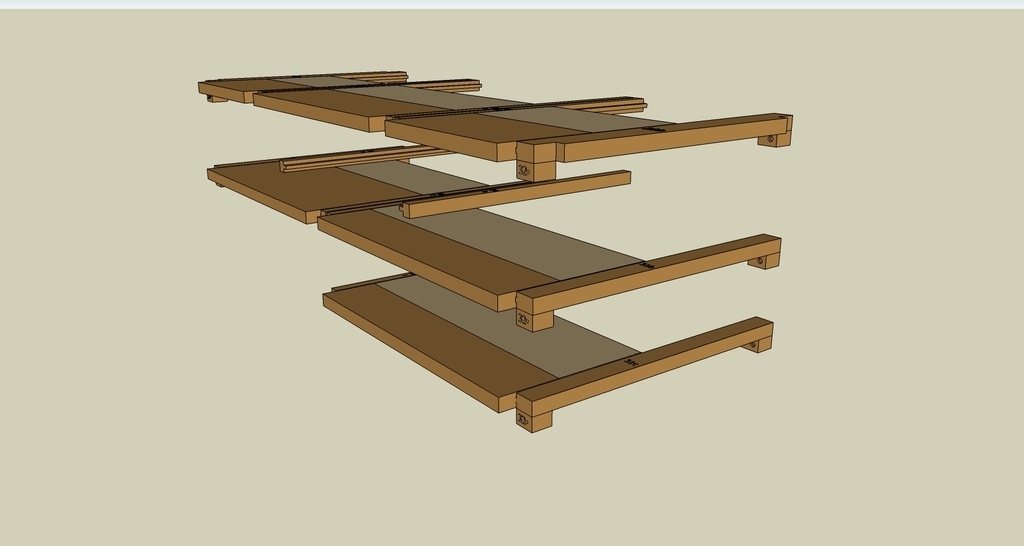Select the top shelf's far-left board

245,90
